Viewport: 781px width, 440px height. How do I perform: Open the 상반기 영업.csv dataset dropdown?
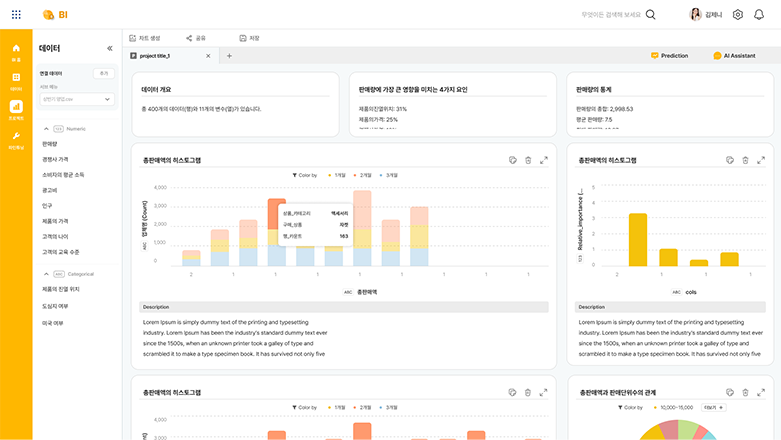(x=77, y=99)
